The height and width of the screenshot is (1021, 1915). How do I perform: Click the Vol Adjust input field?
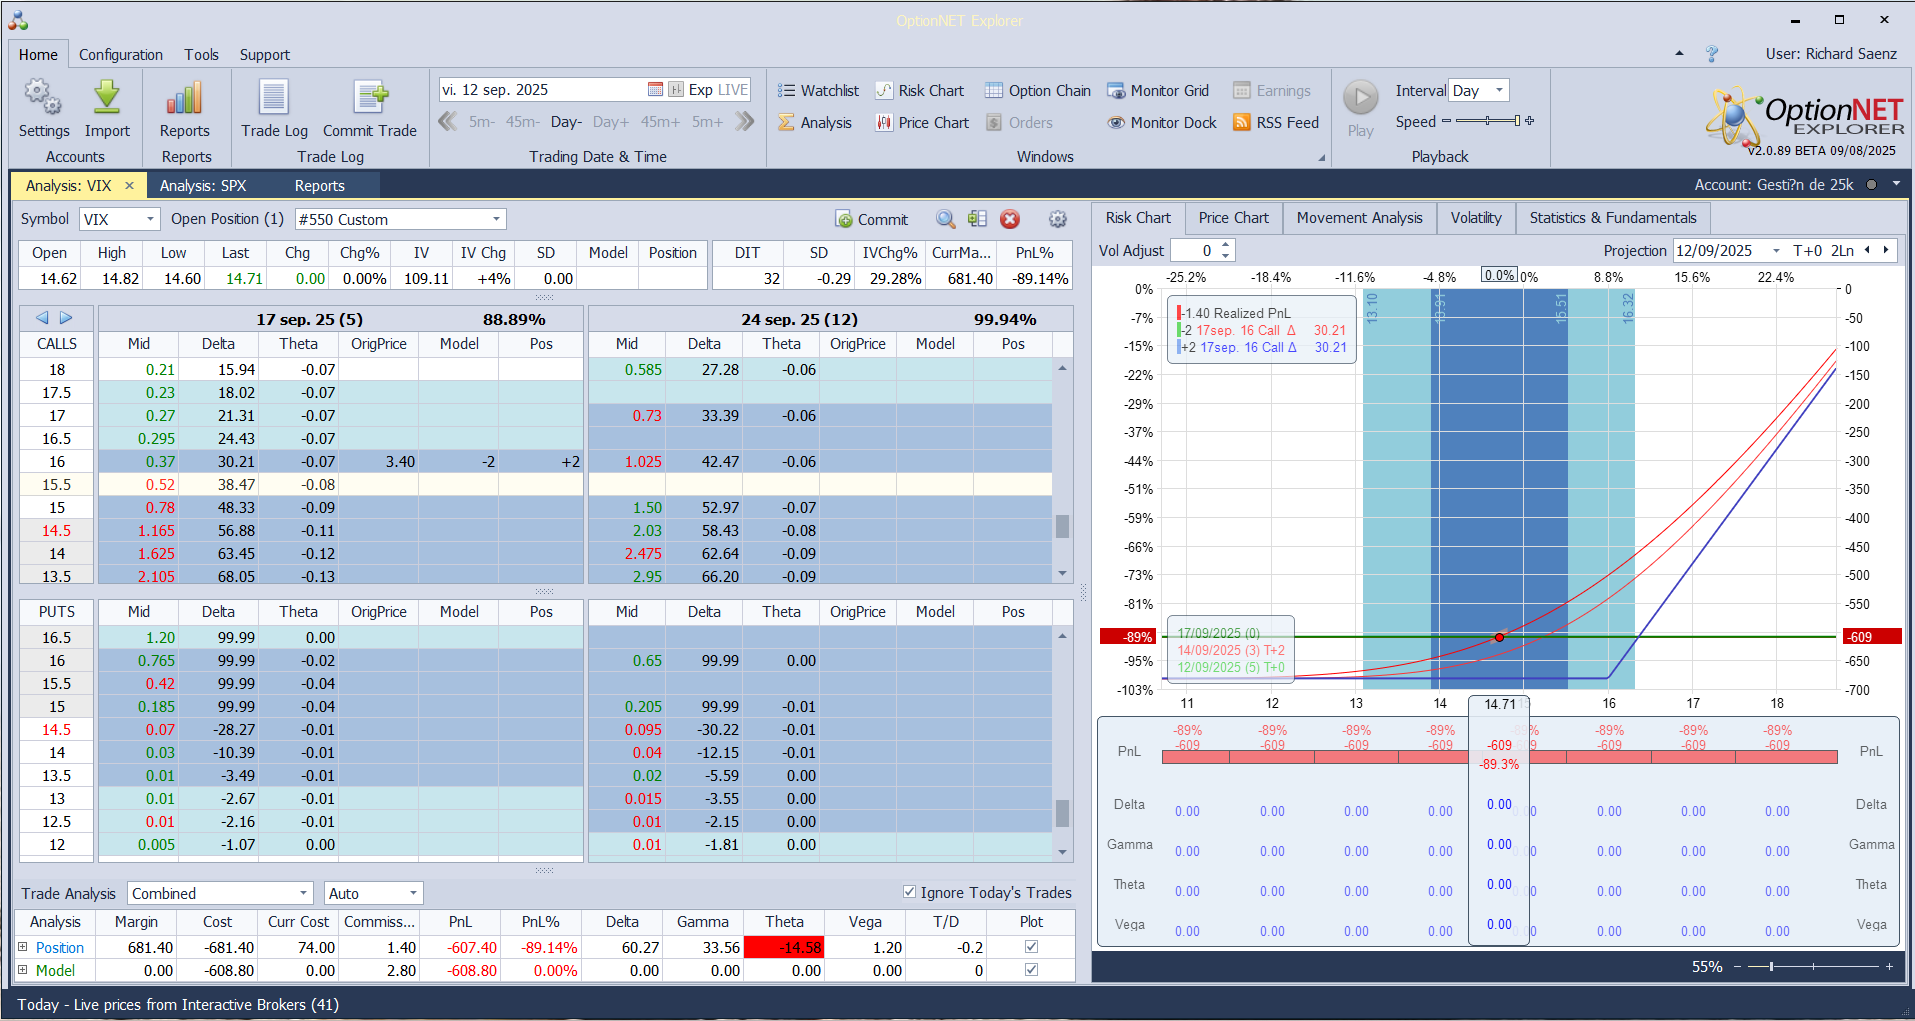tap(1195, 250)
